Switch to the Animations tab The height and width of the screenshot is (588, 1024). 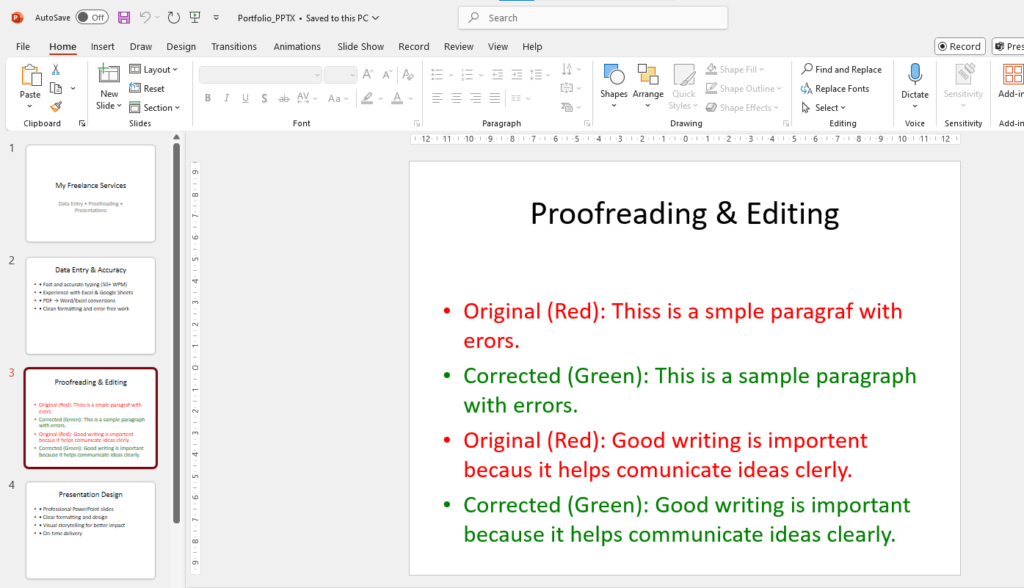(x=297, y=46)
